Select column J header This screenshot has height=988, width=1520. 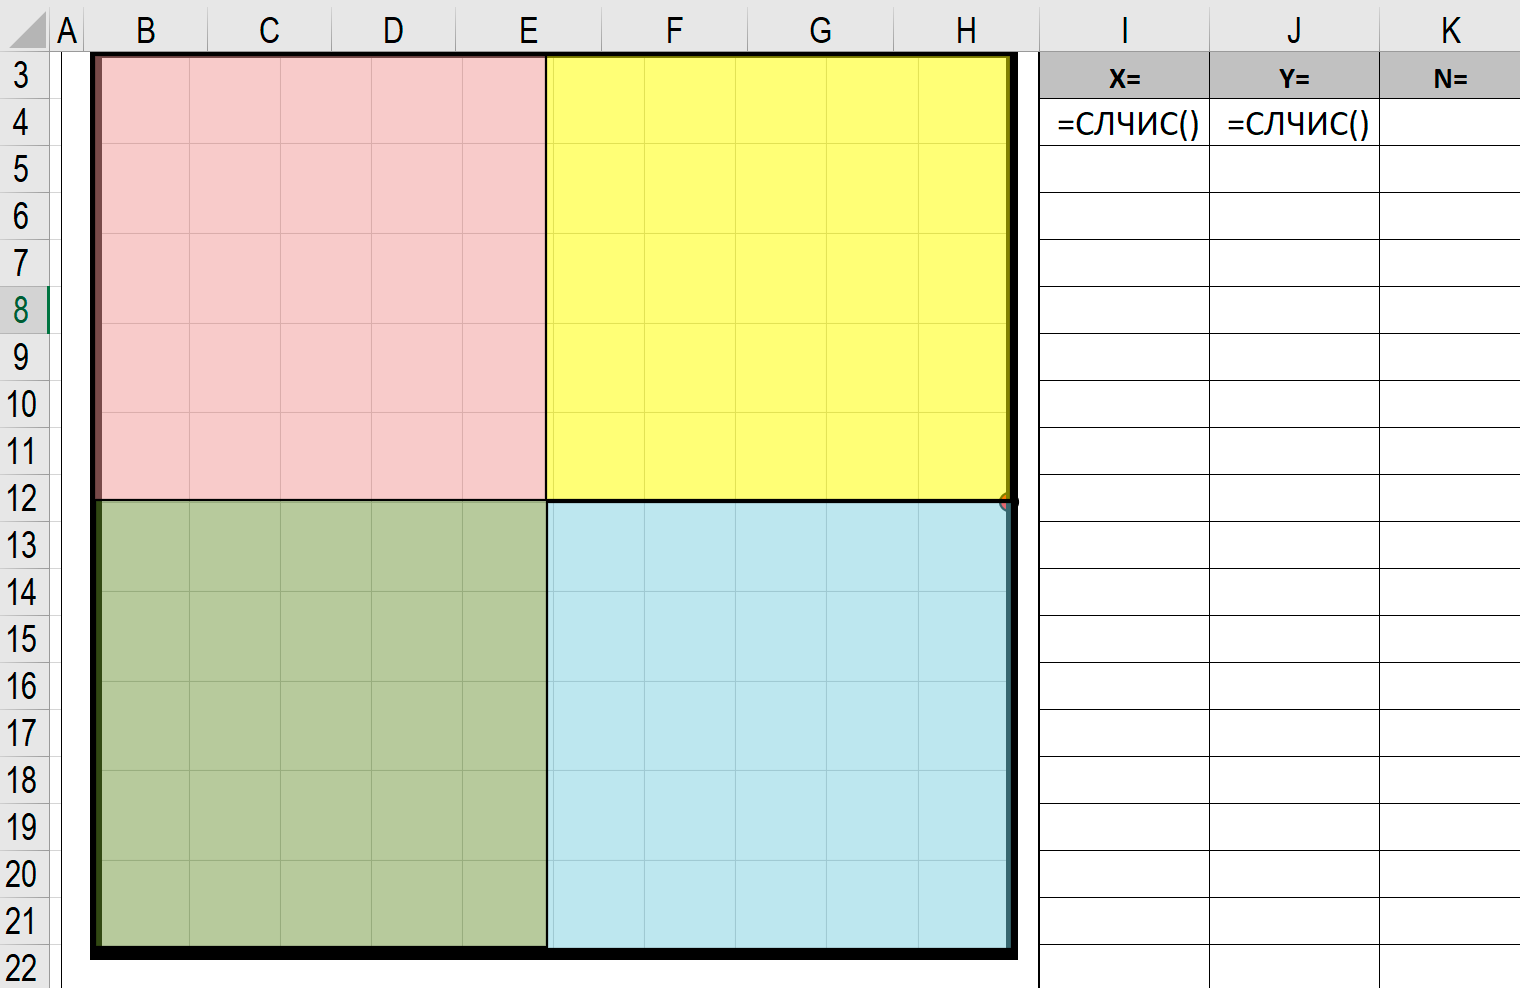[1295, 30]
